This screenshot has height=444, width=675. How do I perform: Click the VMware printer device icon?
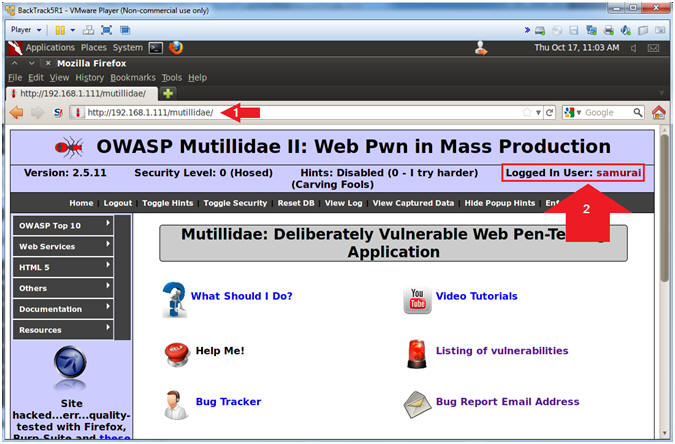pyautogui.click(x=609, y=31)
